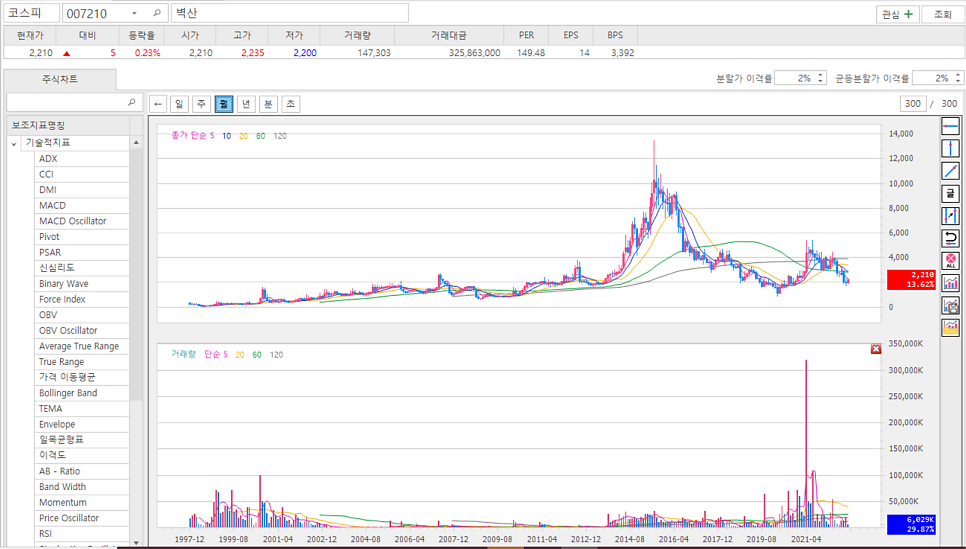The image size is (966, 549).
Task: Click the first 300 candle count field
Action: click(x=913, y=104)
